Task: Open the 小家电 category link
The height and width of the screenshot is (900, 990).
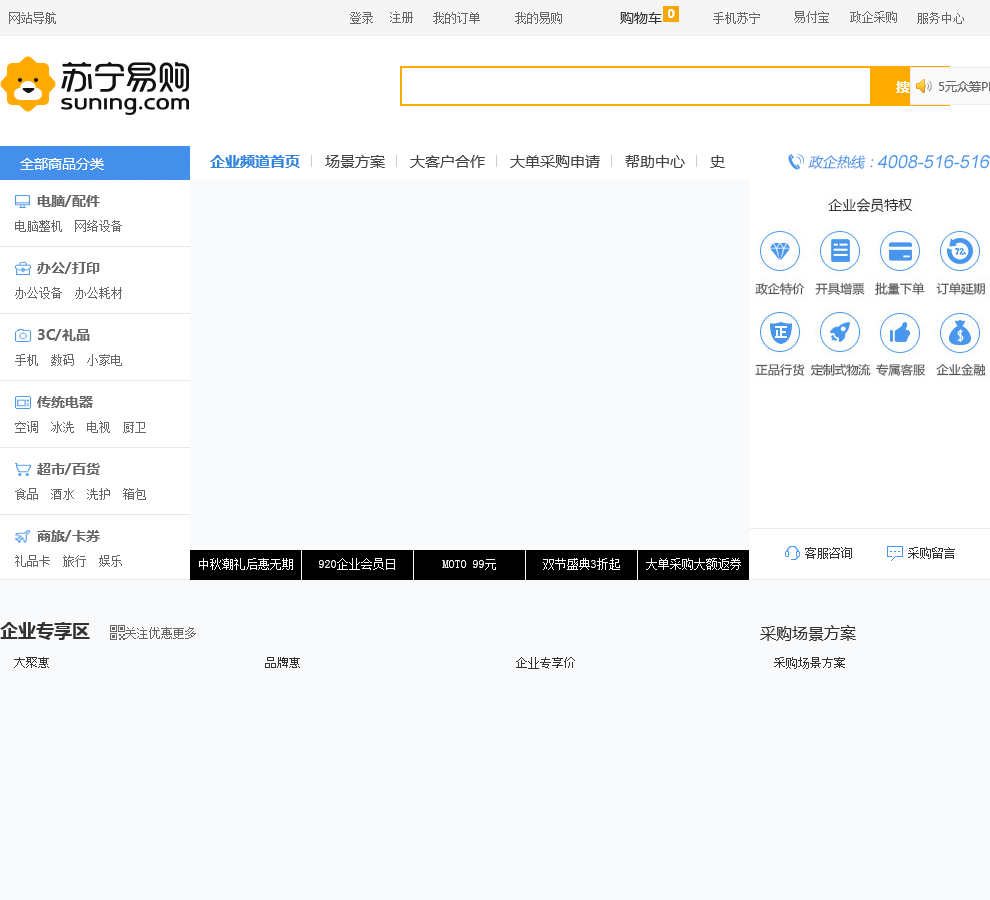Action: tap(104, 360)
